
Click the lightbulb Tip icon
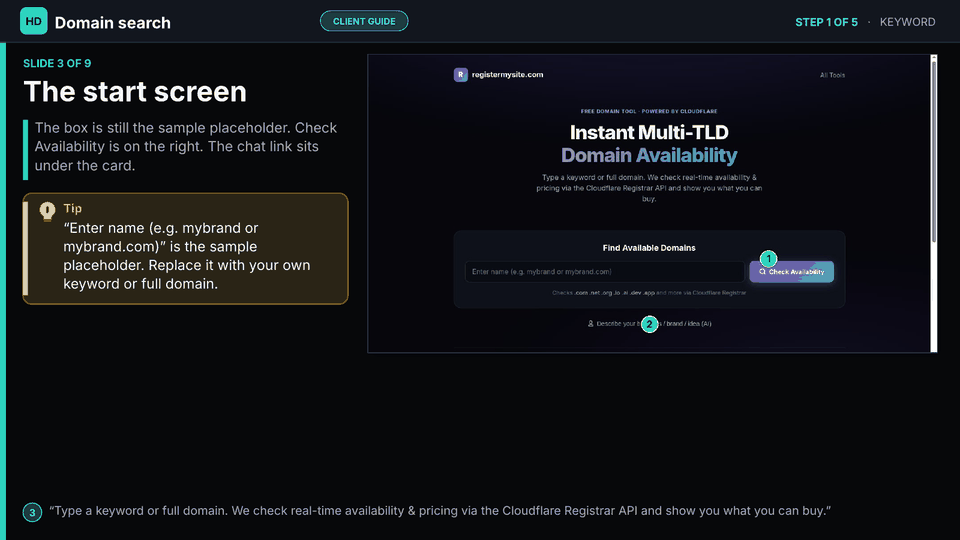(x=47, y=211)
